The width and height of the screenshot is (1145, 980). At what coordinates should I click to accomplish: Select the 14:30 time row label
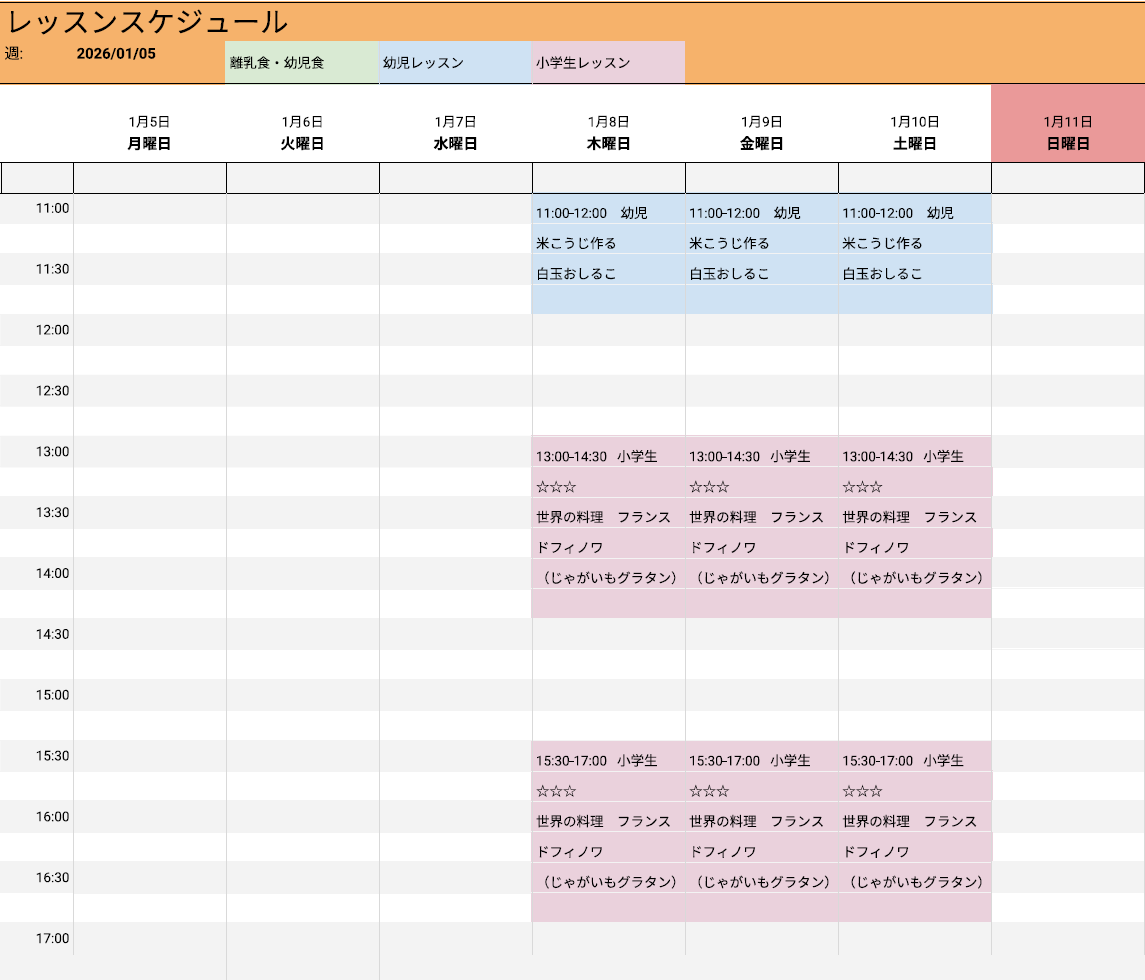tap(52, 634)
